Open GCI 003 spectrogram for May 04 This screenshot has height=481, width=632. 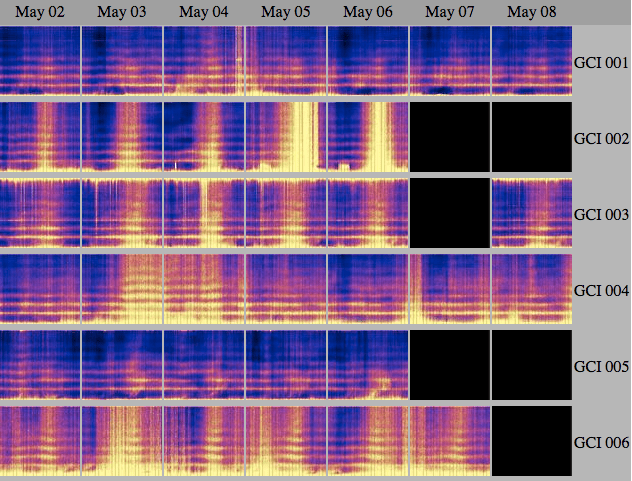pos(203,213)
